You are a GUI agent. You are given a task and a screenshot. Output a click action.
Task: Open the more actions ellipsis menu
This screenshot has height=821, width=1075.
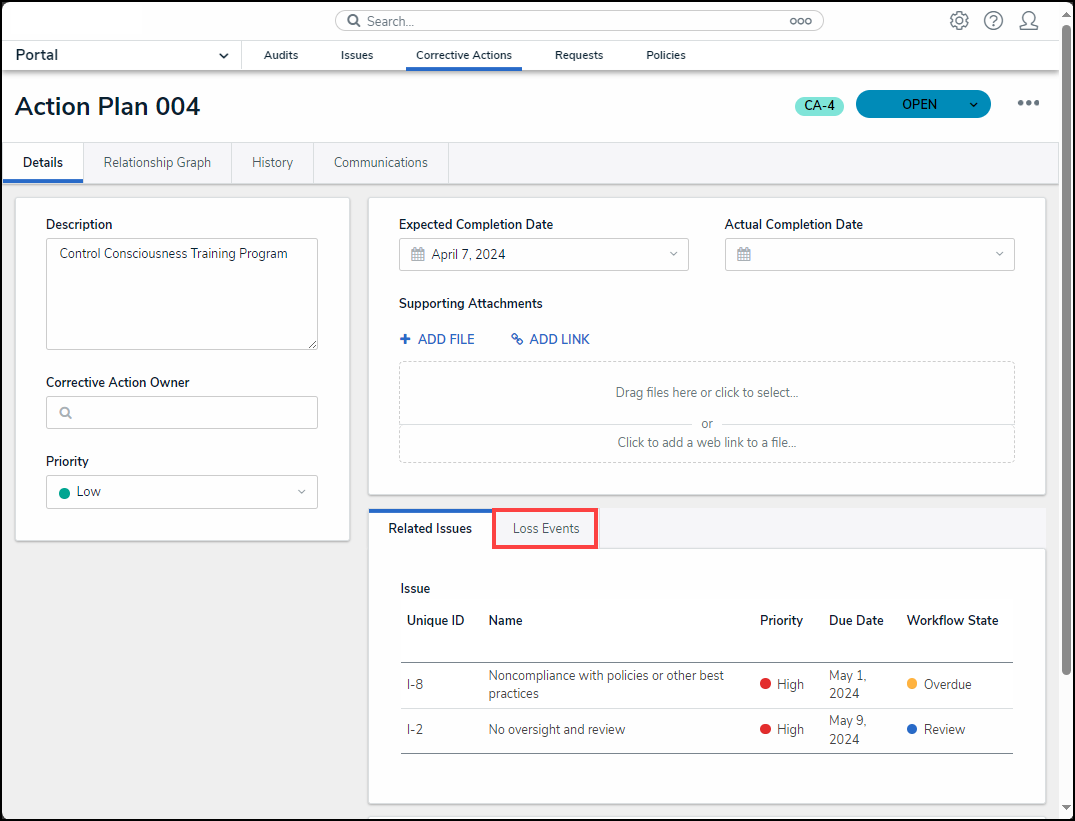(x=1028, y=103)
